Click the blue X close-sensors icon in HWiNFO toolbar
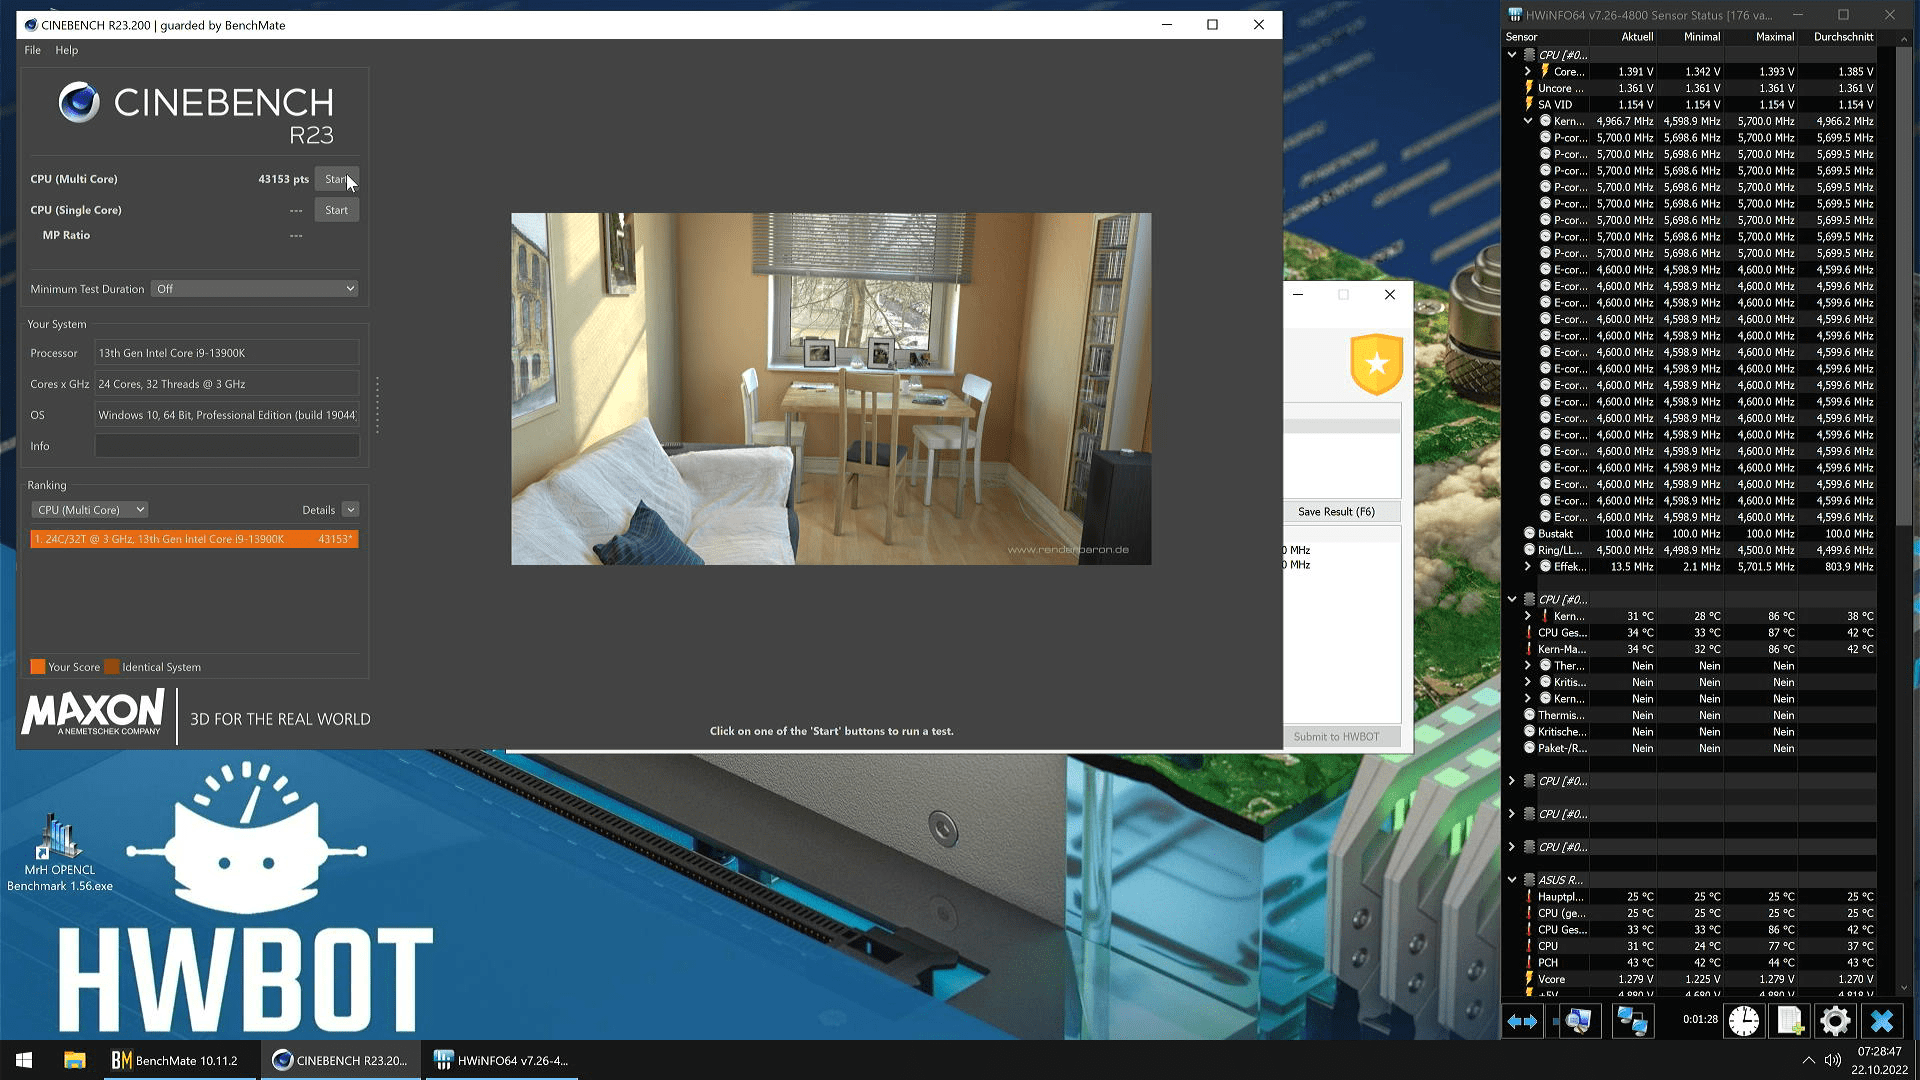This screenshot has width=1920, height=1080. [x=1882, y=1021]
